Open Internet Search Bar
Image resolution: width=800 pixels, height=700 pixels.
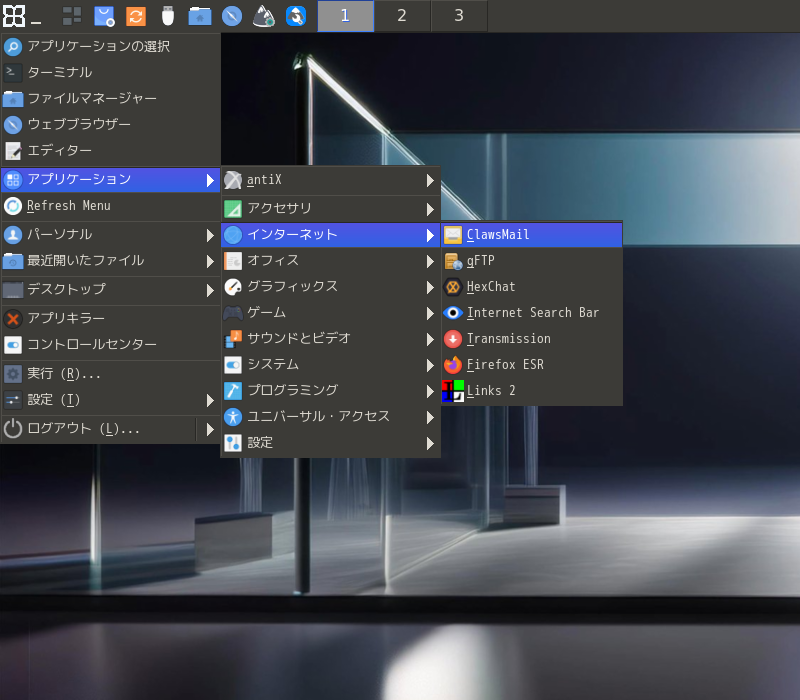[531, 313]
